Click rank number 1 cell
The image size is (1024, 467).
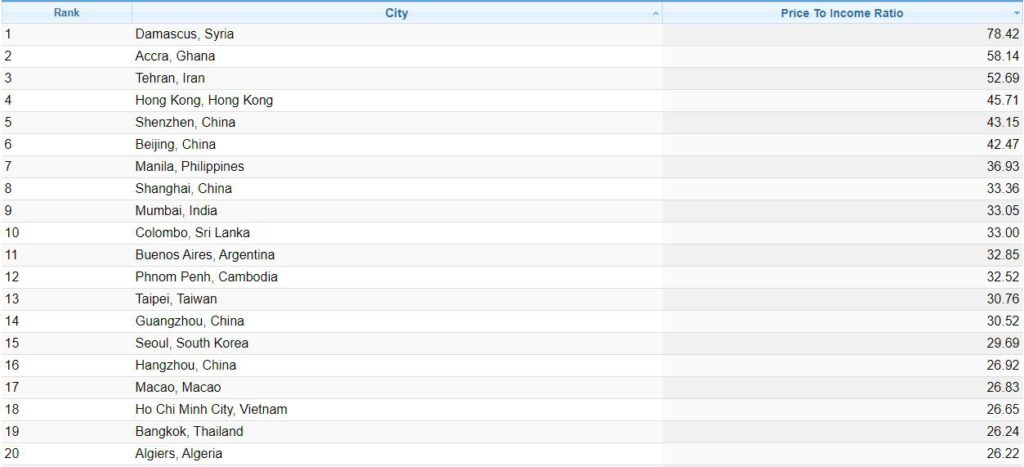(67, 35)
